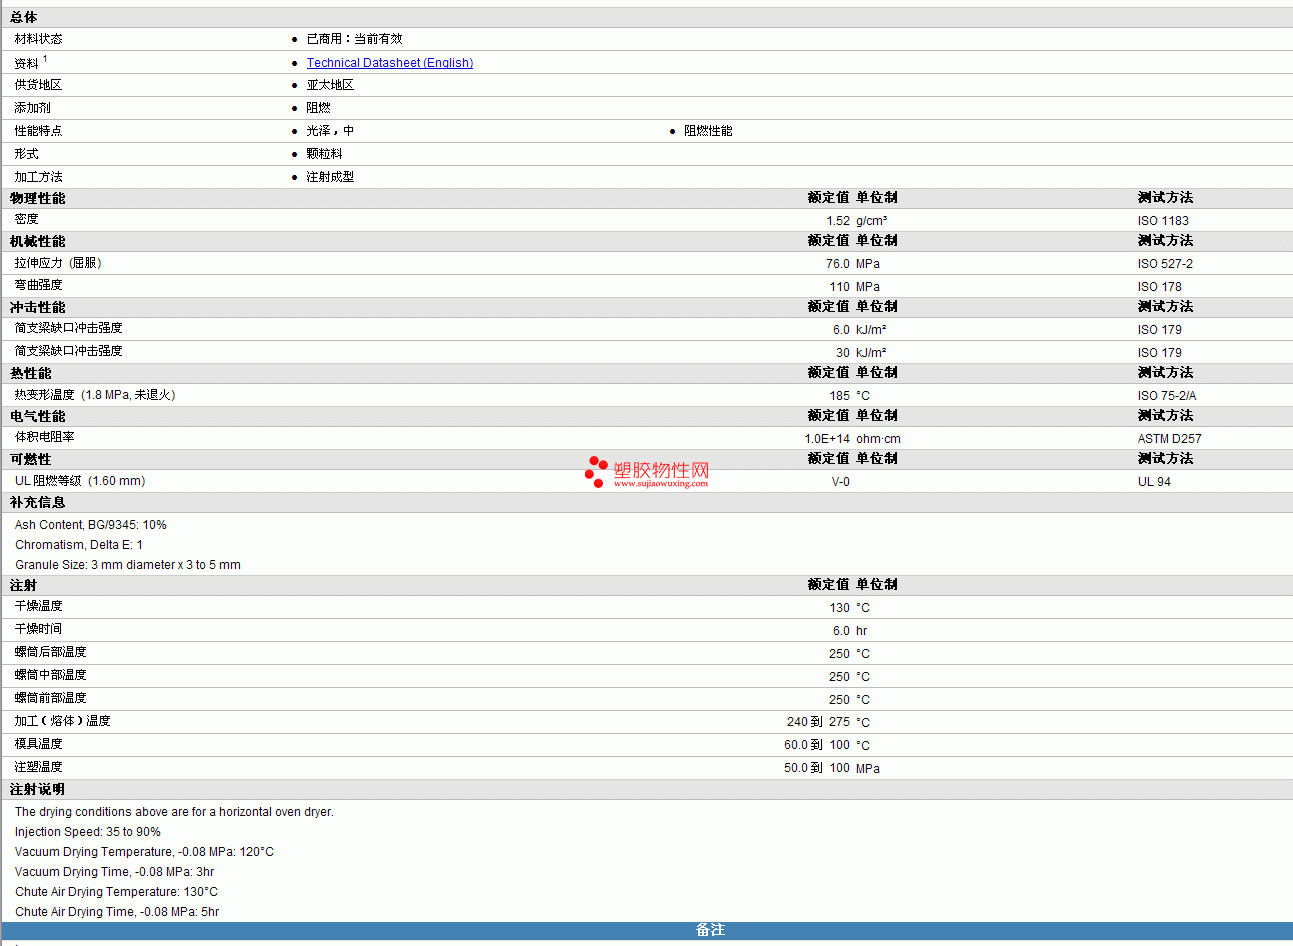Click the 已商用：当前有效 value
The width and height of the screenshot is (1293, 946).
[x=354, y=39]
